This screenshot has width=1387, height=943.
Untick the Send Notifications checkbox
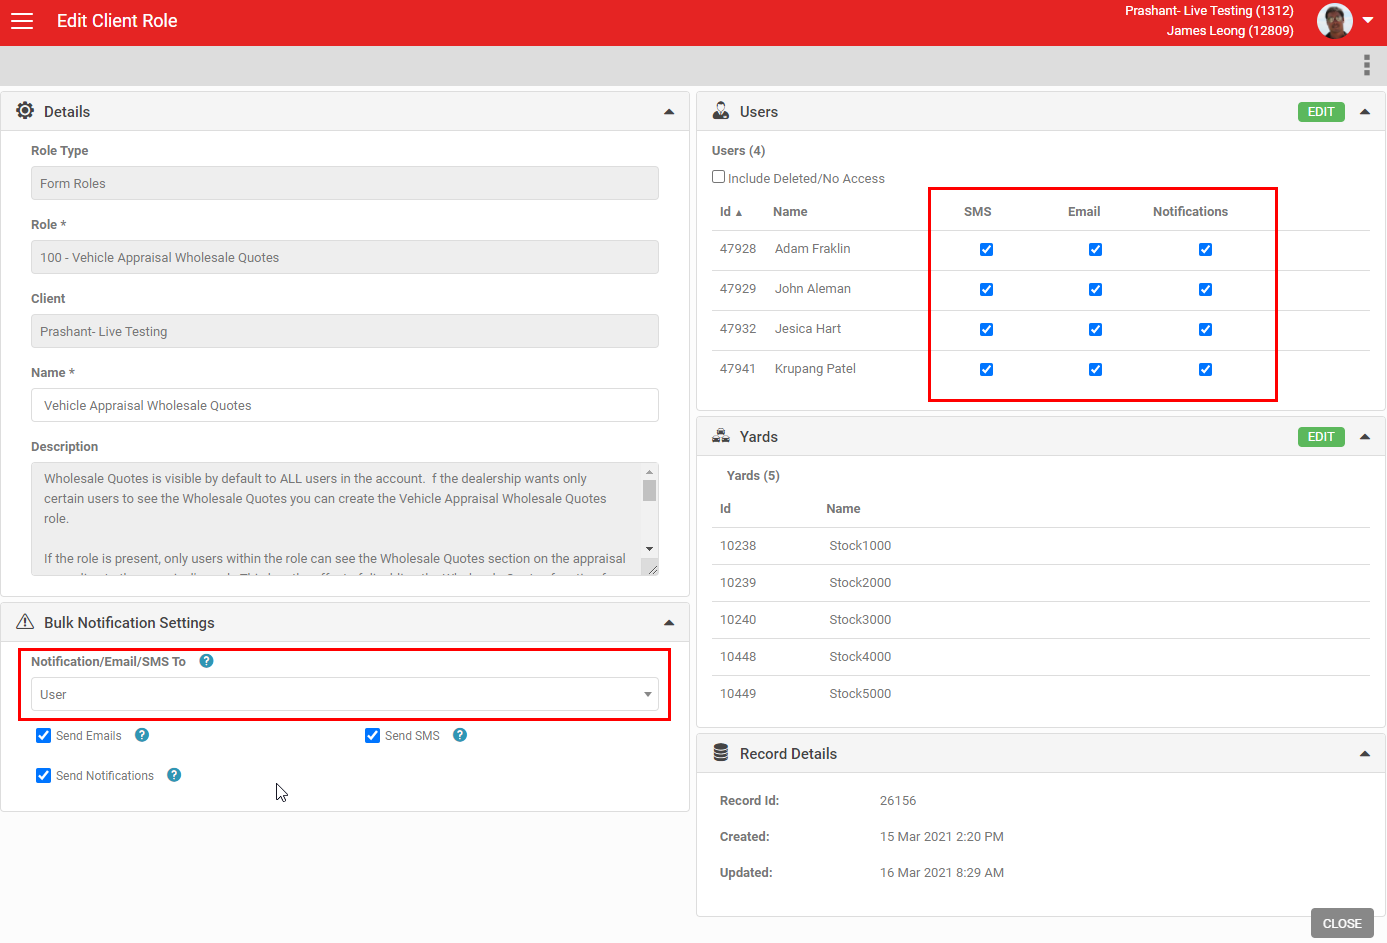[44, 775]
